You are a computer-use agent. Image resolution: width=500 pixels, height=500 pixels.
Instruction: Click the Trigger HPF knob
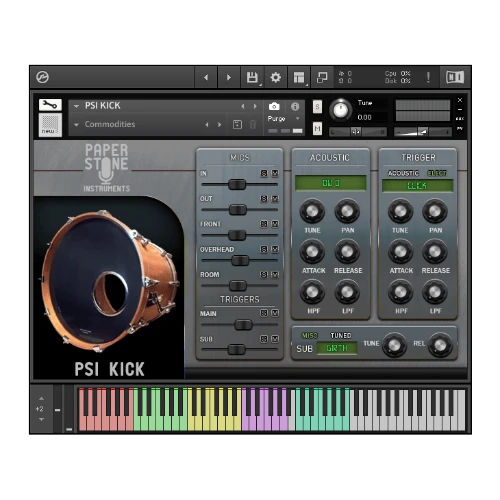click(400, 292)
